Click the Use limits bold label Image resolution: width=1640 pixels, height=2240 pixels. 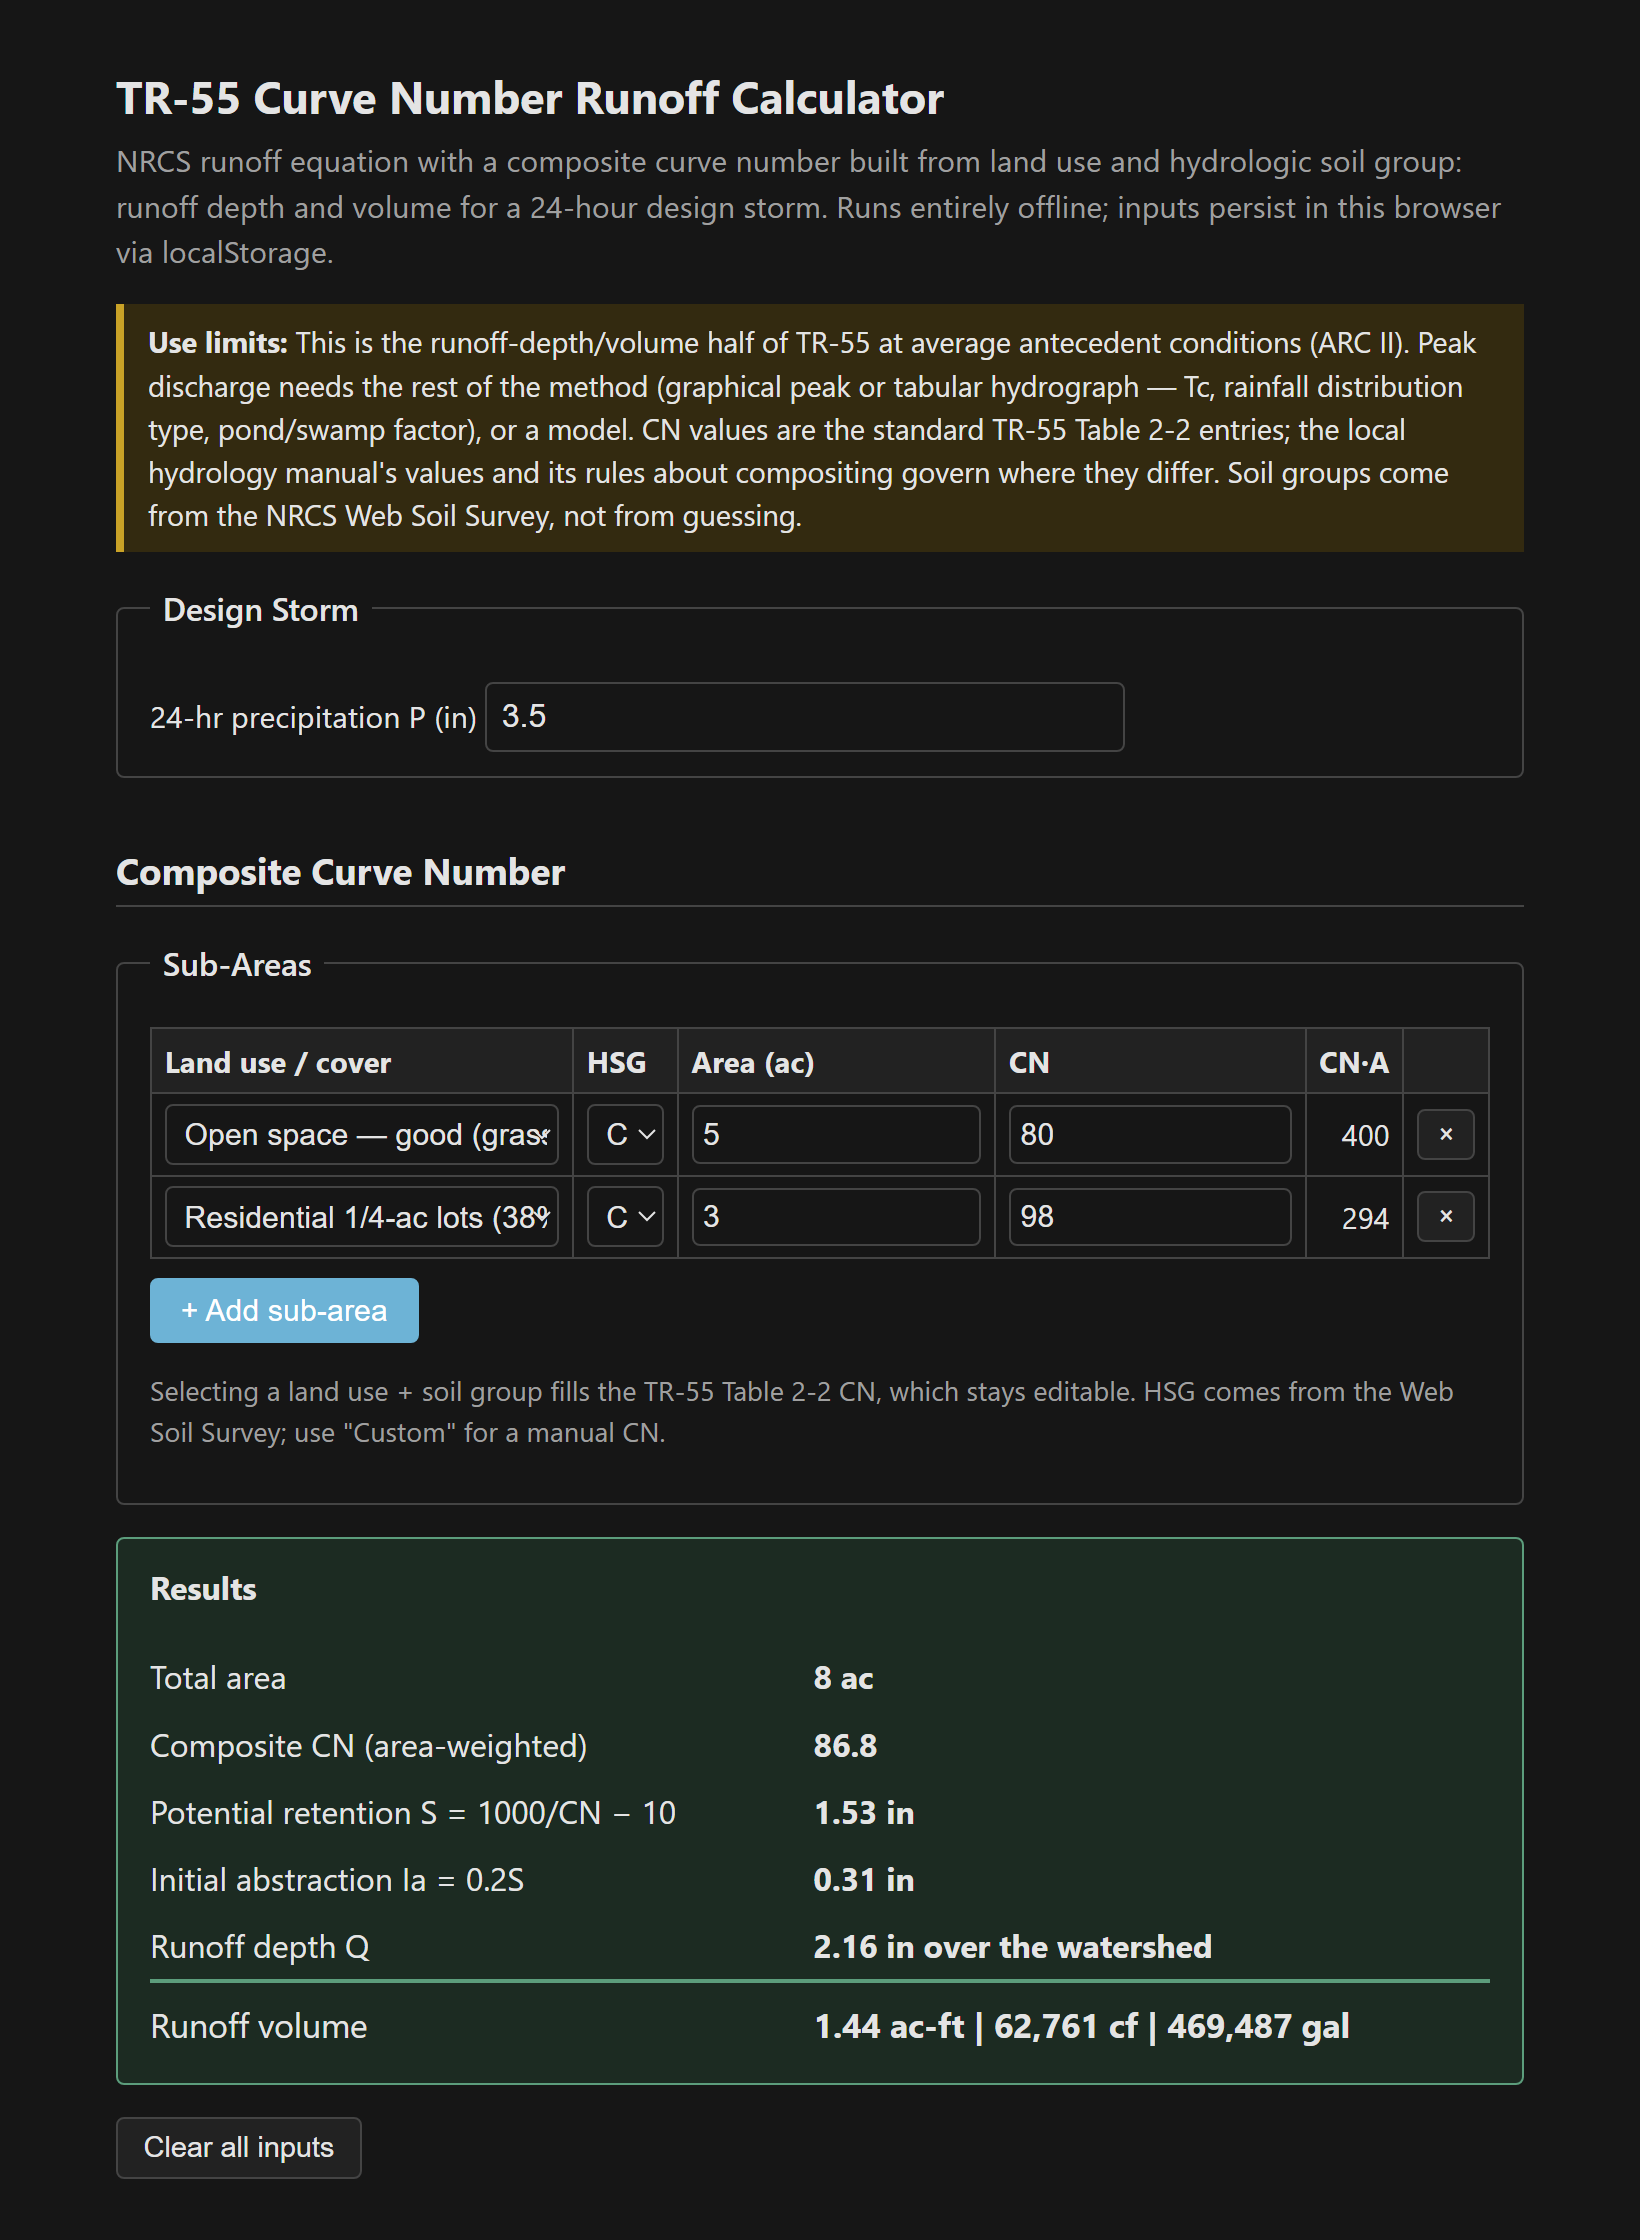(x=218, y=343)
